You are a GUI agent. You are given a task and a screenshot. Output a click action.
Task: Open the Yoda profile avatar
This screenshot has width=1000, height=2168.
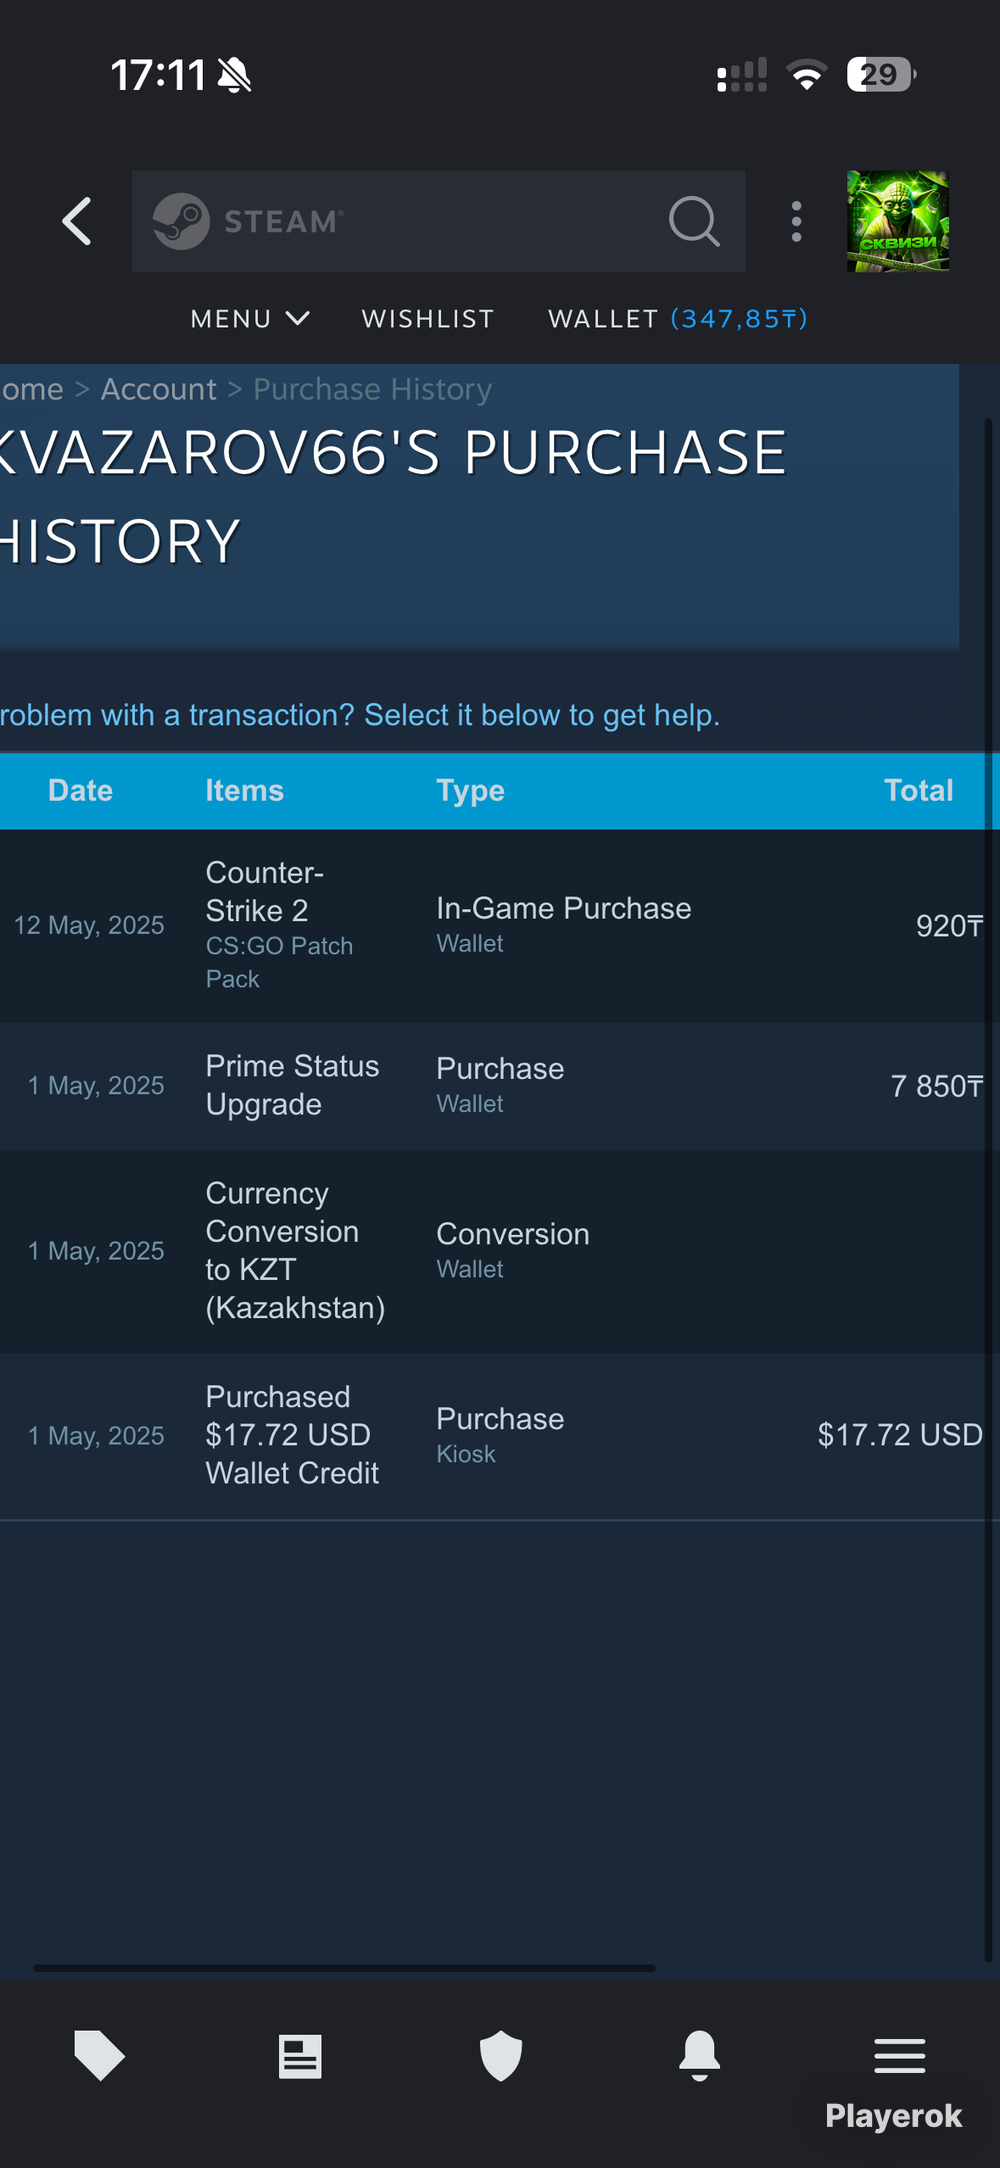tap(897, 221)
